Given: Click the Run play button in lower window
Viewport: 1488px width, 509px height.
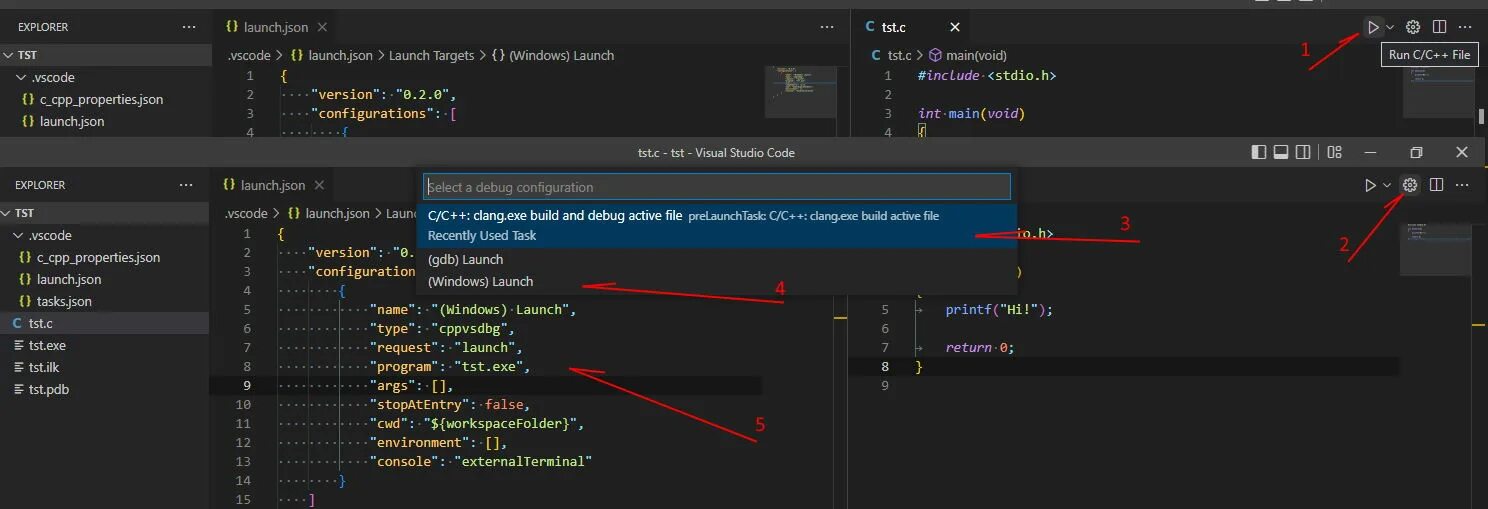Looking at the screenshot, I should click(x=1370, y=185).
